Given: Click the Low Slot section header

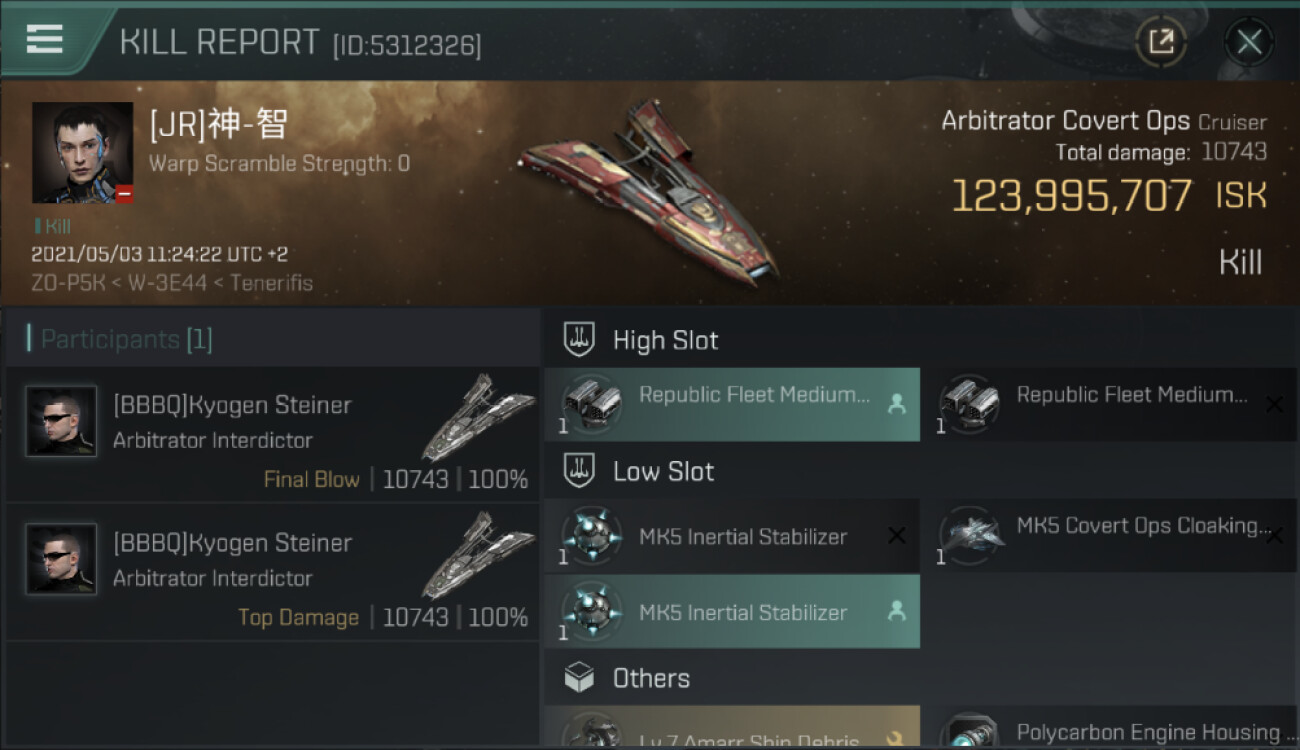Looking at the screenshot, I should 663,471.
